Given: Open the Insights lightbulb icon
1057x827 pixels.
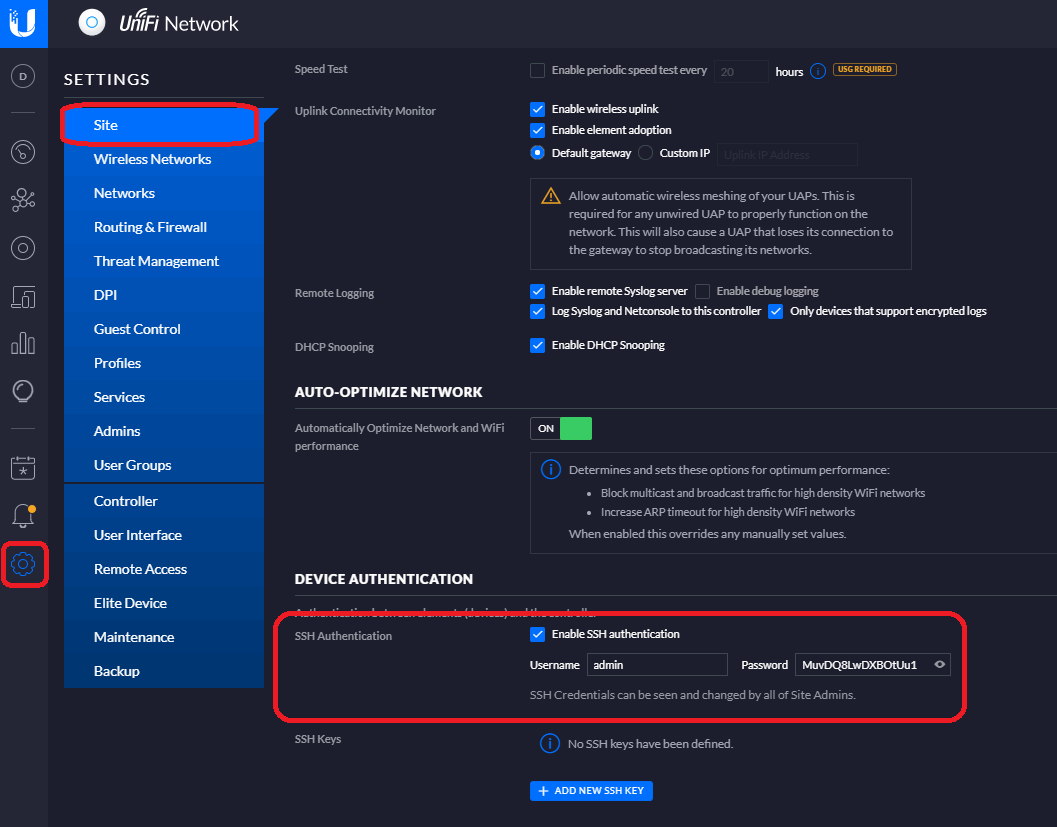Looking at the screenshot, I should [23, 391].
